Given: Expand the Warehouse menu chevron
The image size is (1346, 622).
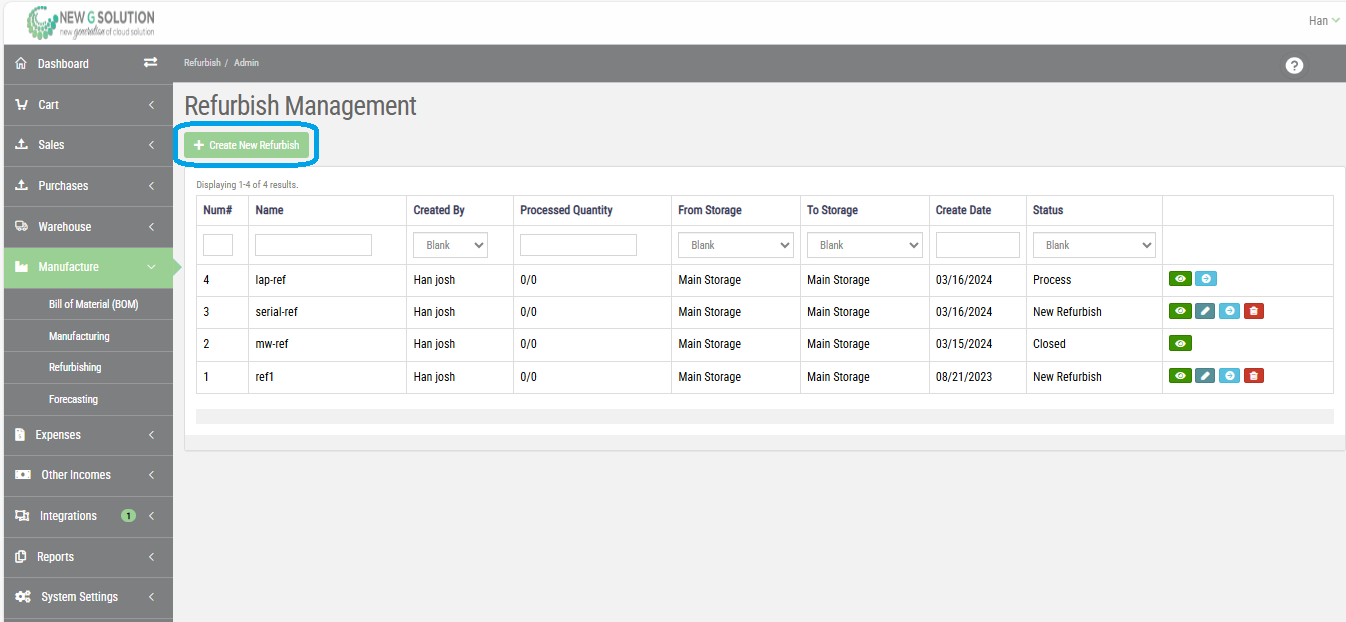Looking at the screenshot, I should click(151, 227).
